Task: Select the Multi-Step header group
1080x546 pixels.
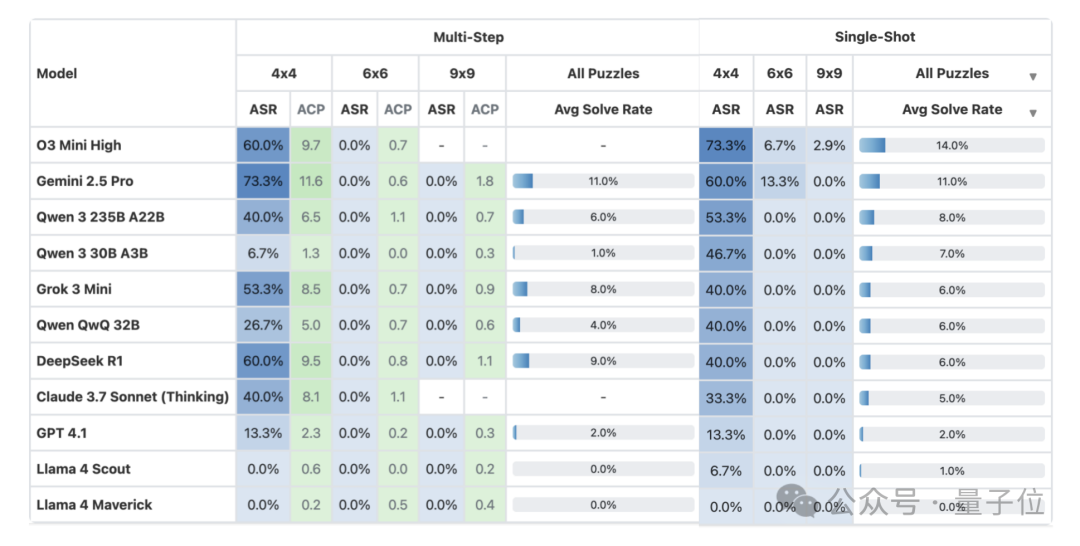Action: click(468, 37)
